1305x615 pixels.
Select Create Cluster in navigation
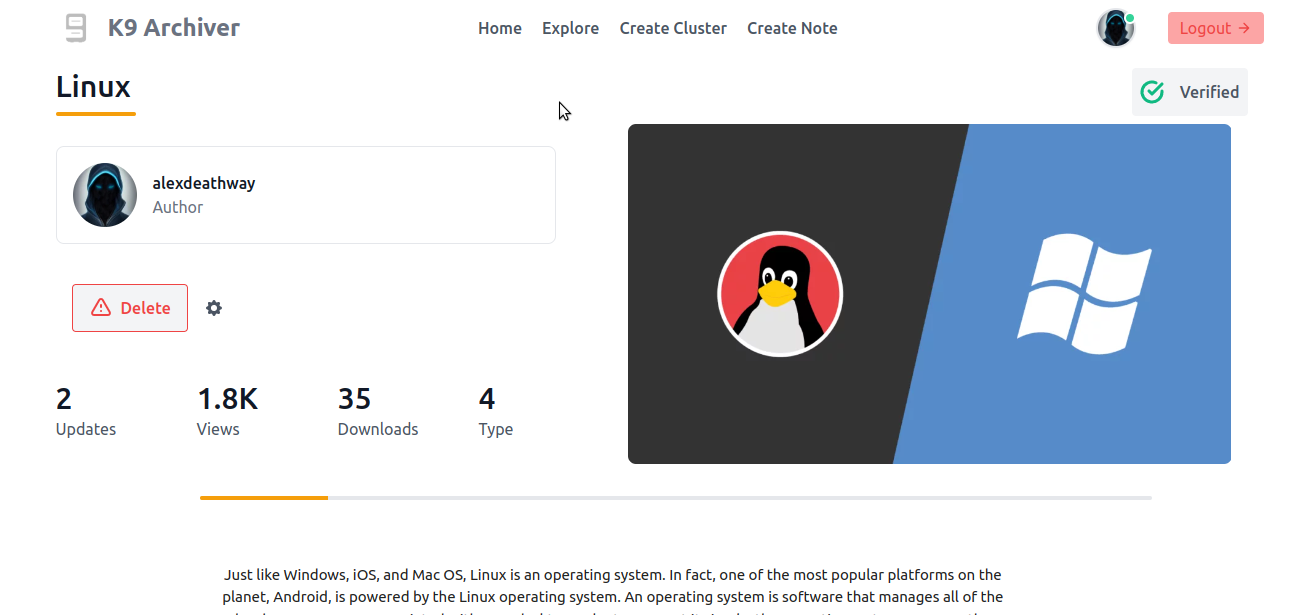tap(673, 28)
